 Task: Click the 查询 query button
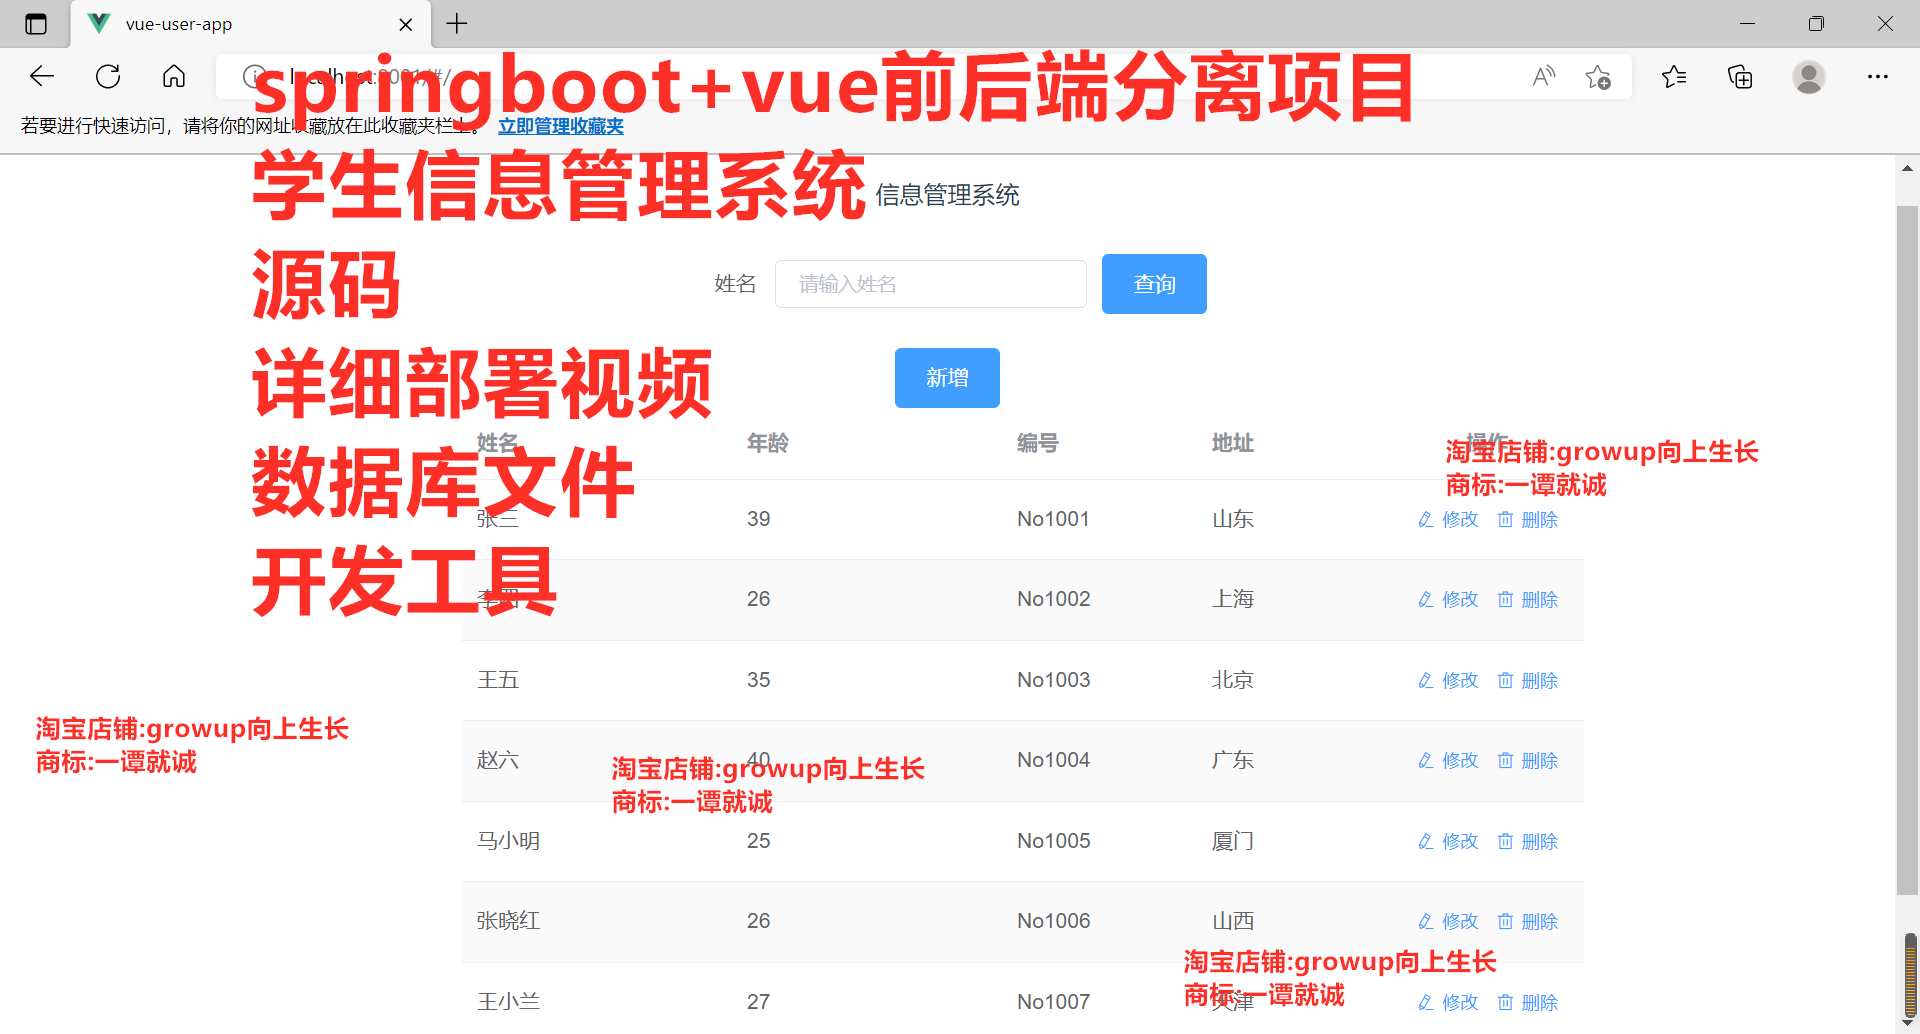tap(1153, 283)
